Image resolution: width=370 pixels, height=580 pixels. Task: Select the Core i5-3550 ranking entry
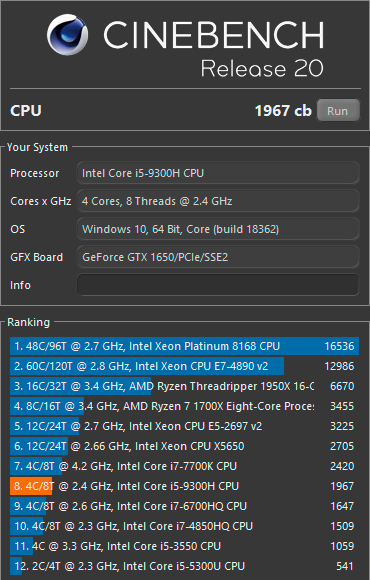pos(184,546)
